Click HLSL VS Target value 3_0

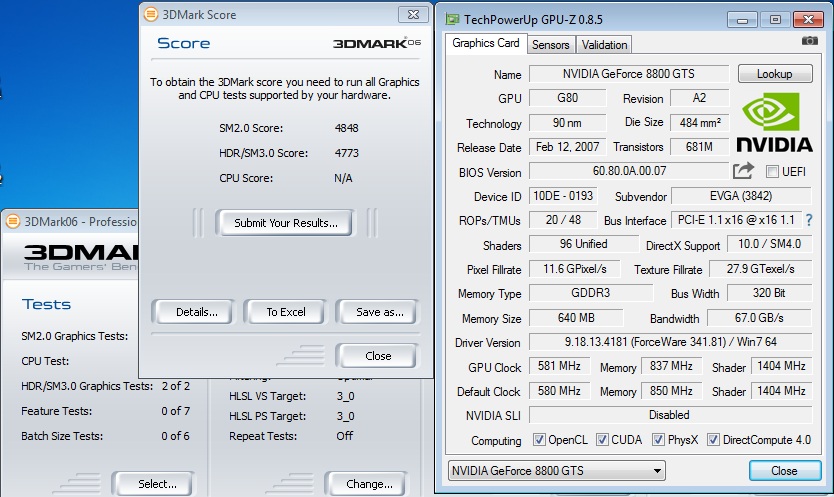pyautogui.click(x=345, y=396)
